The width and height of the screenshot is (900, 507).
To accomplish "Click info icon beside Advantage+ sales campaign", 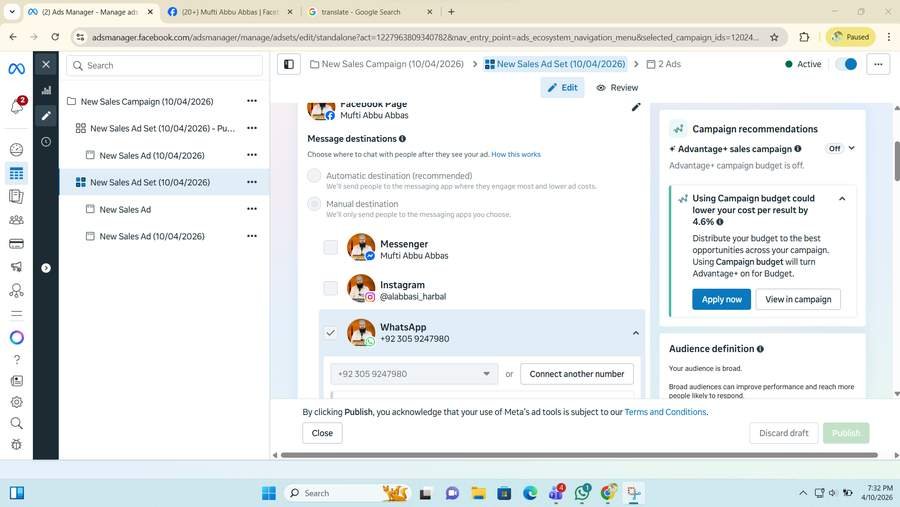I will point(797,149).
